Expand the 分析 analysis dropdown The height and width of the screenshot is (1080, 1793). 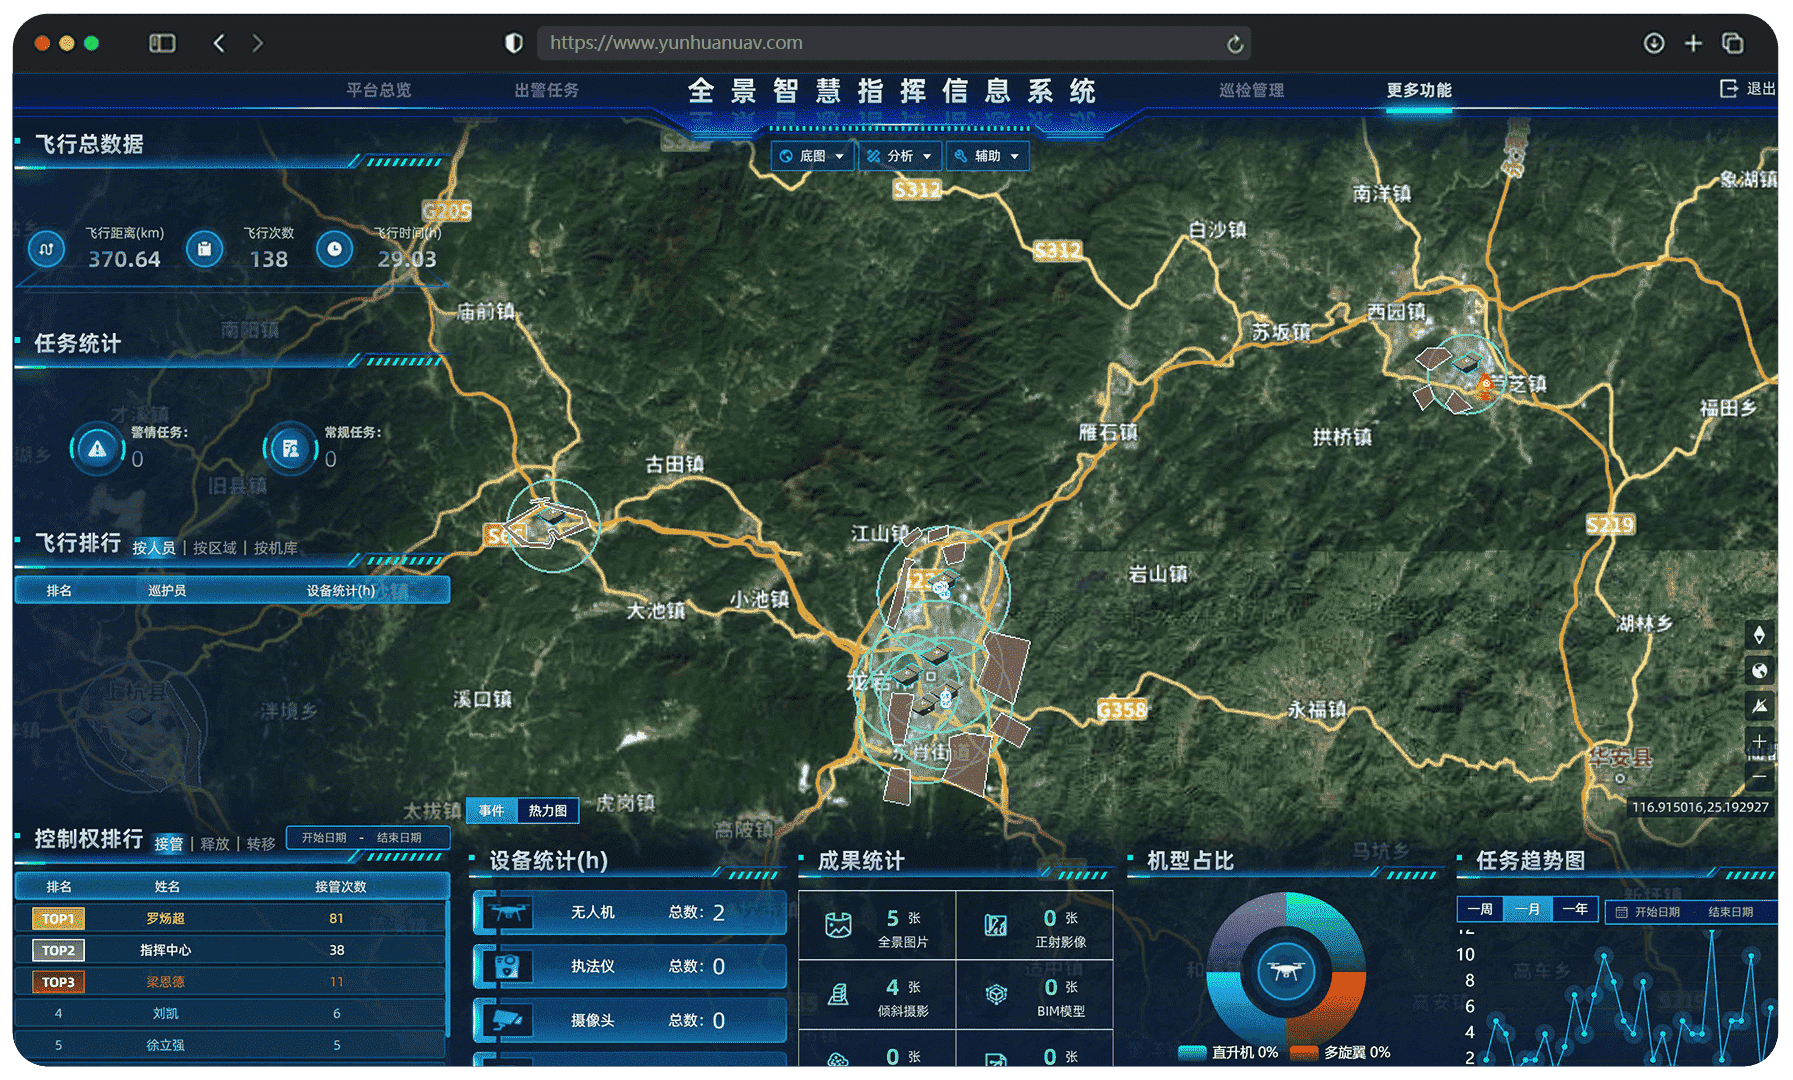pos(899,156)
